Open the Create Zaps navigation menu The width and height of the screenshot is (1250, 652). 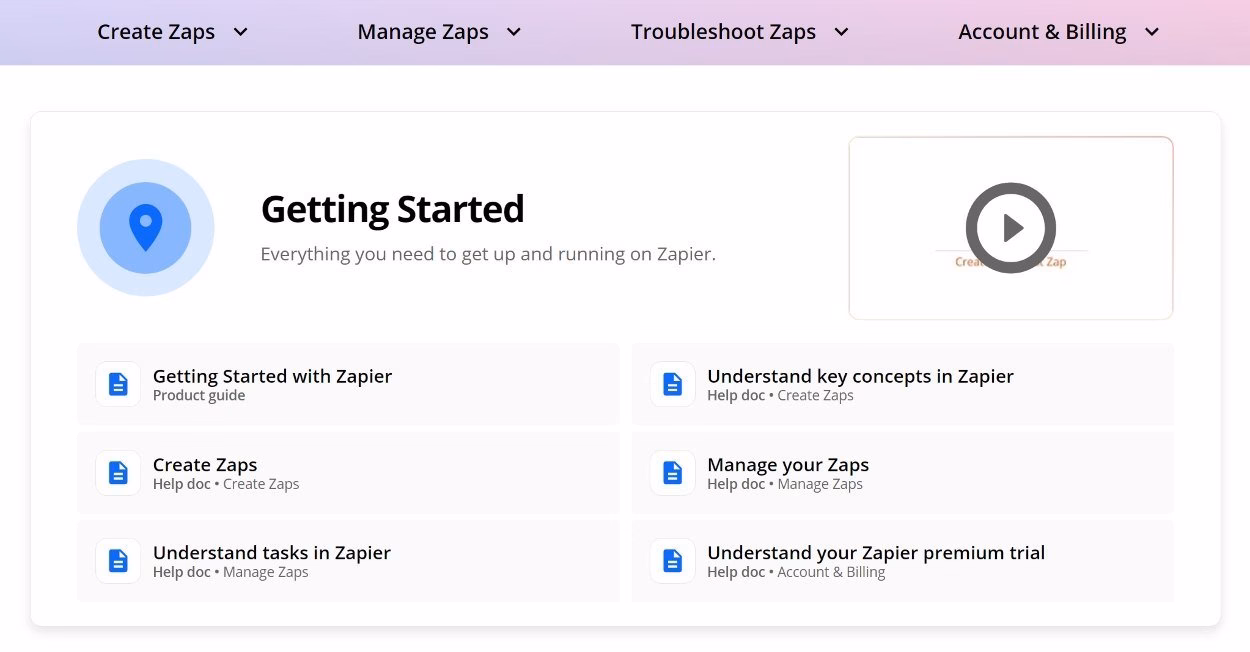click(x=156, y=32)
